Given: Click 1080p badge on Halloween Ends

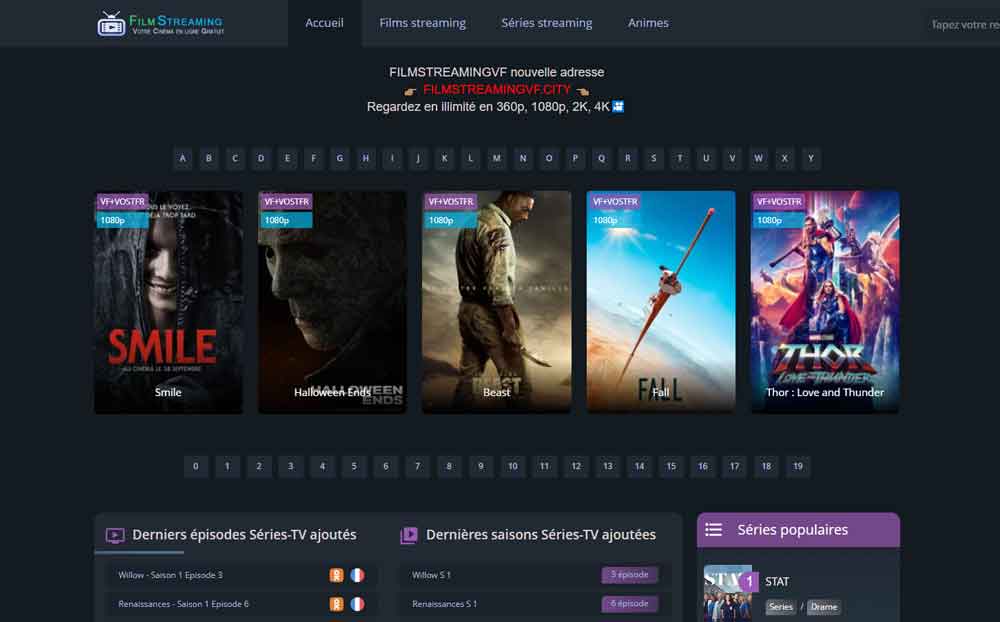Looking at the screenshot, I should click(286, 220).
